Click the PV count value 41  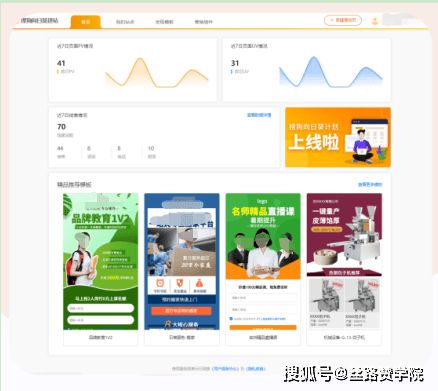(61, 63)
